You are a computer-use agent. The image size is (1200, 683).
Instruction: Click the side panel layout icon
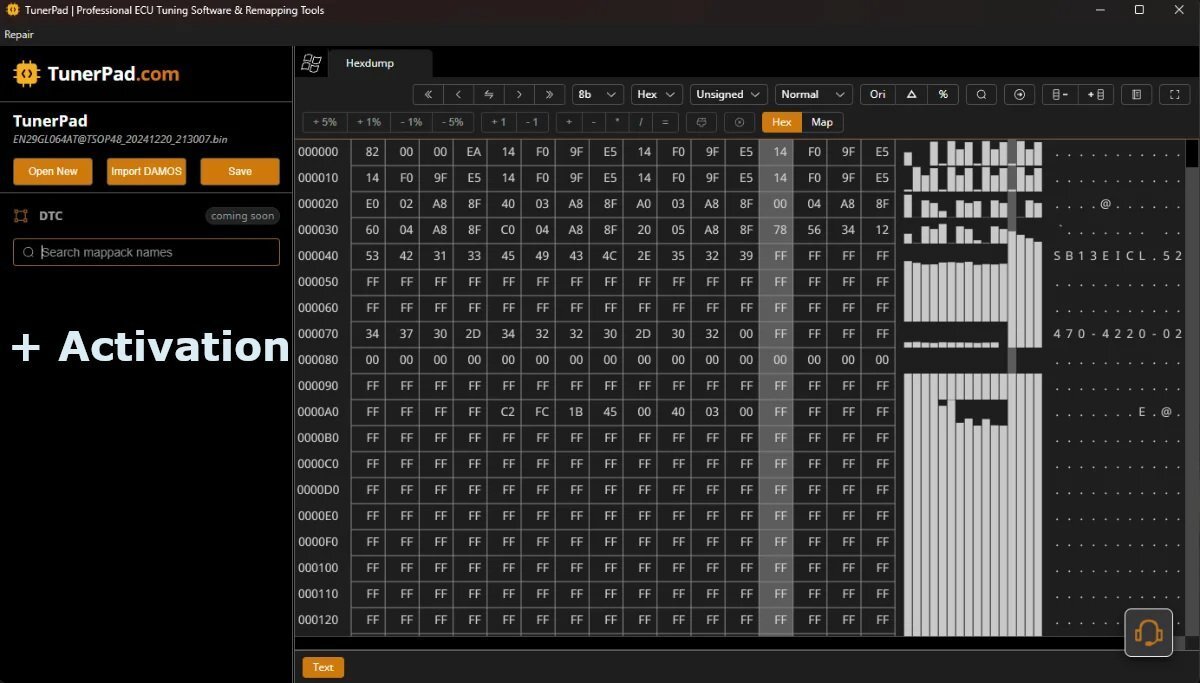1136,95
